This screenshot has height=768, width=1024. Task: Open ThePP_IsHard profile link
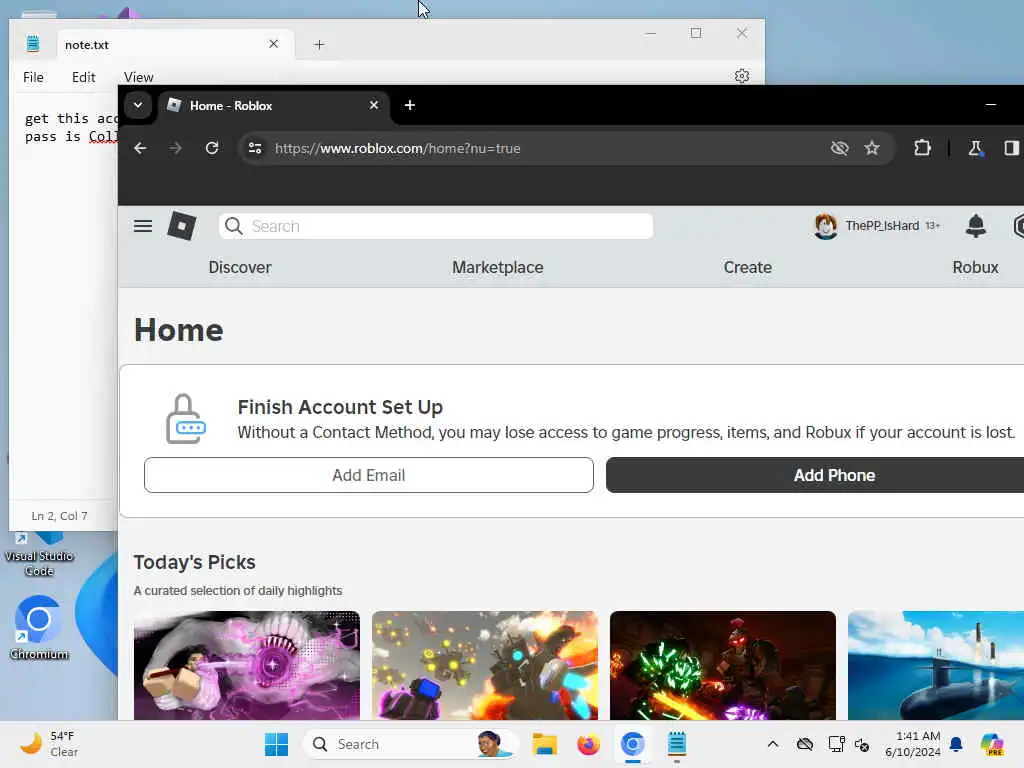click(x=882, y=226)
